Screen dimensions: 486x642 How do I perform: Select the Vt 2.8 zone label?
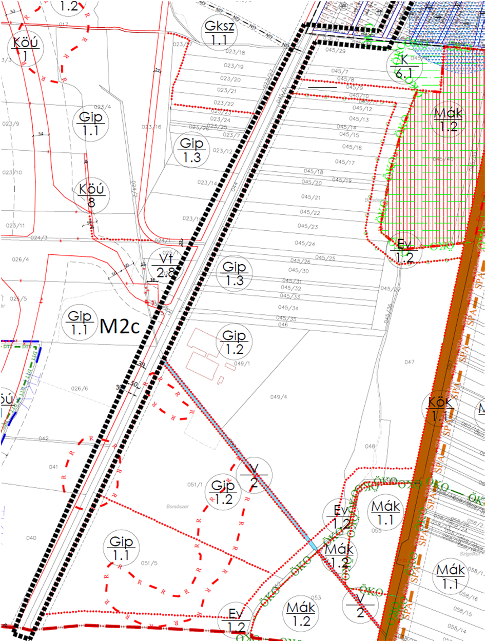pyautogui.click(x=165, y=265)
